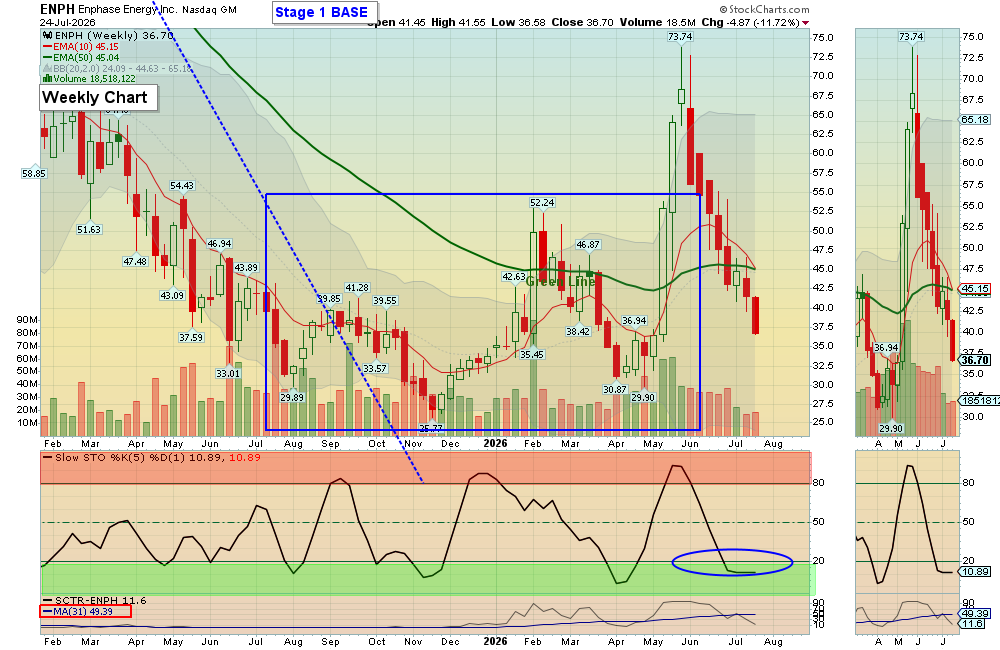Click the 49.39 MA tag in the right panel
The width and height of the screenshot is (1000, 650).
click(x=975, y=614)
